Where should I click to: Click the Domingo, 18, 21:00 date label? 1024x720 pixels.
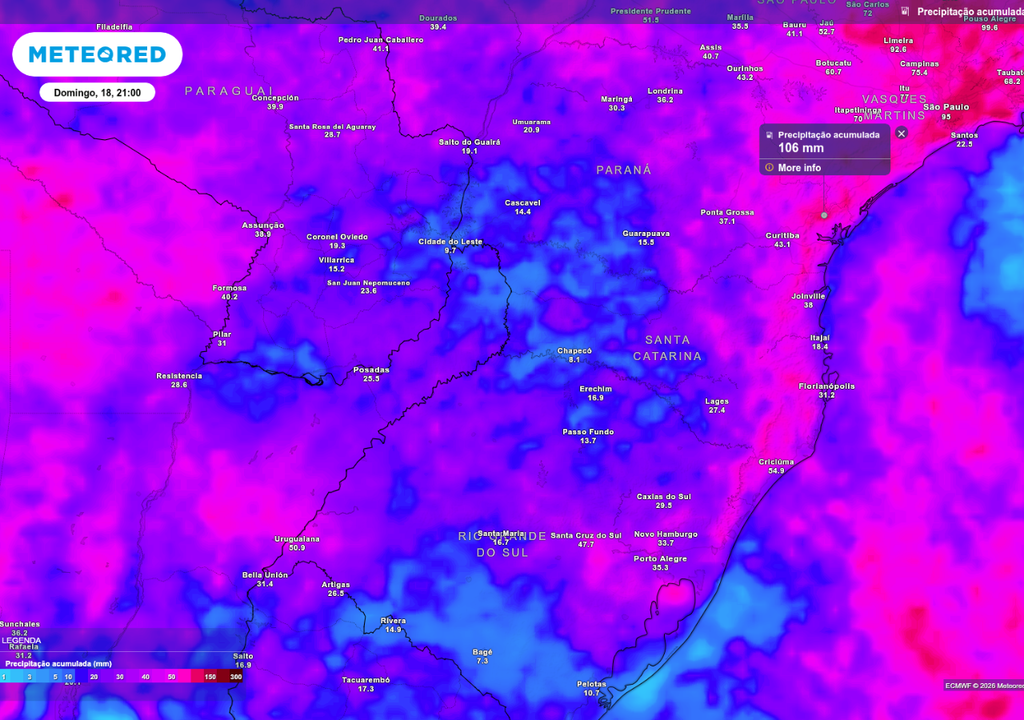97,92
